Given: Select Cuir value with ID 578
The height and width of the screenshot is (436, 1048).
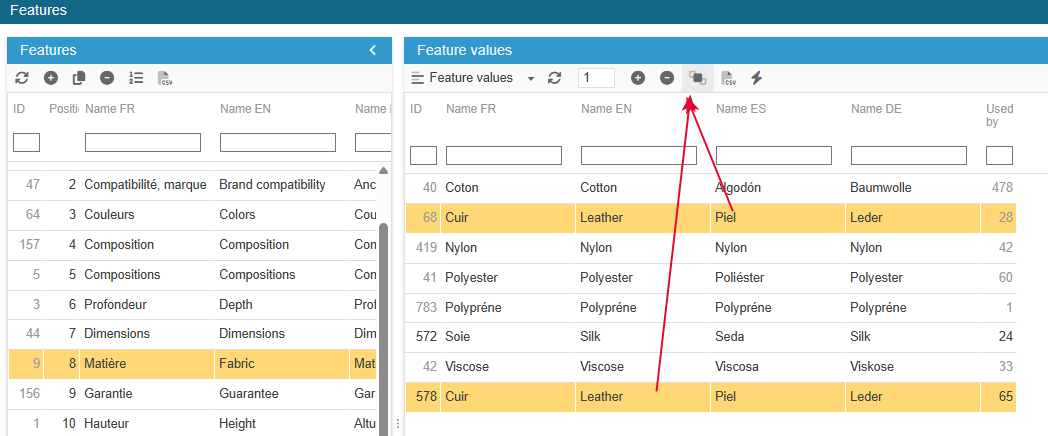Looking at the screenshot, I should pos(710,397).
